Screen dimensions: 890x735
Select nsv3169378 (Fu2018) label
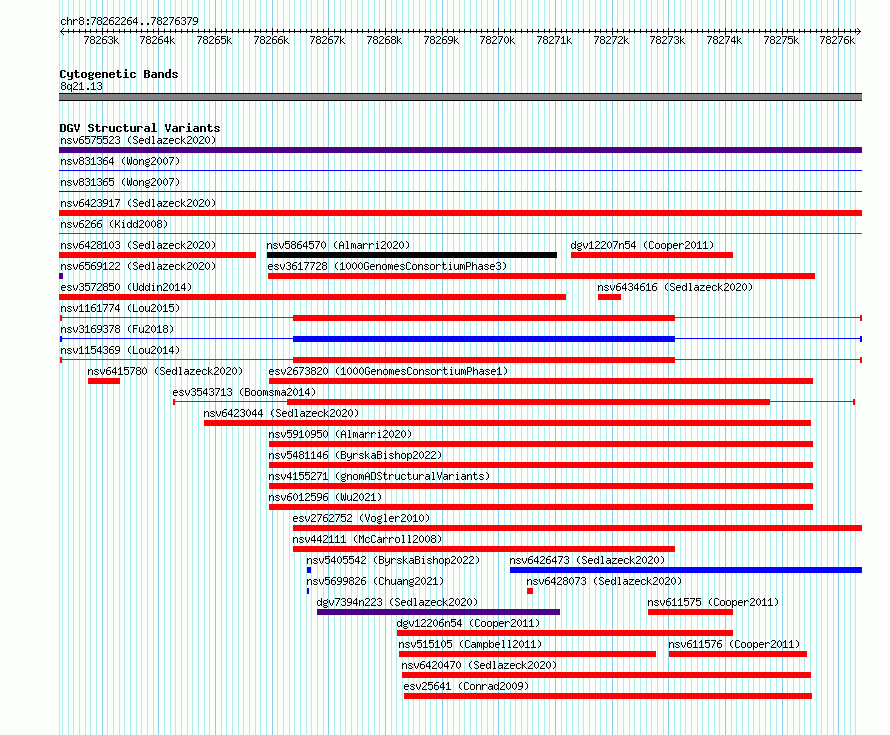117,329
